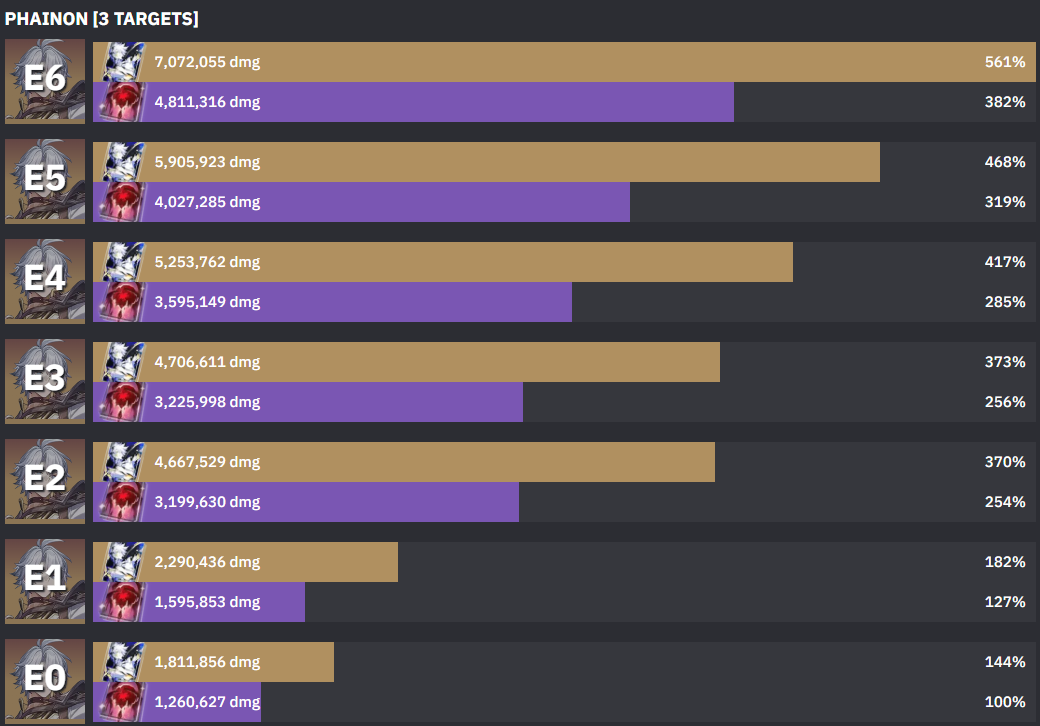Click the 7,072,055 dmg value
This screenshot has height=726, width=1040.
coord(208,62)
